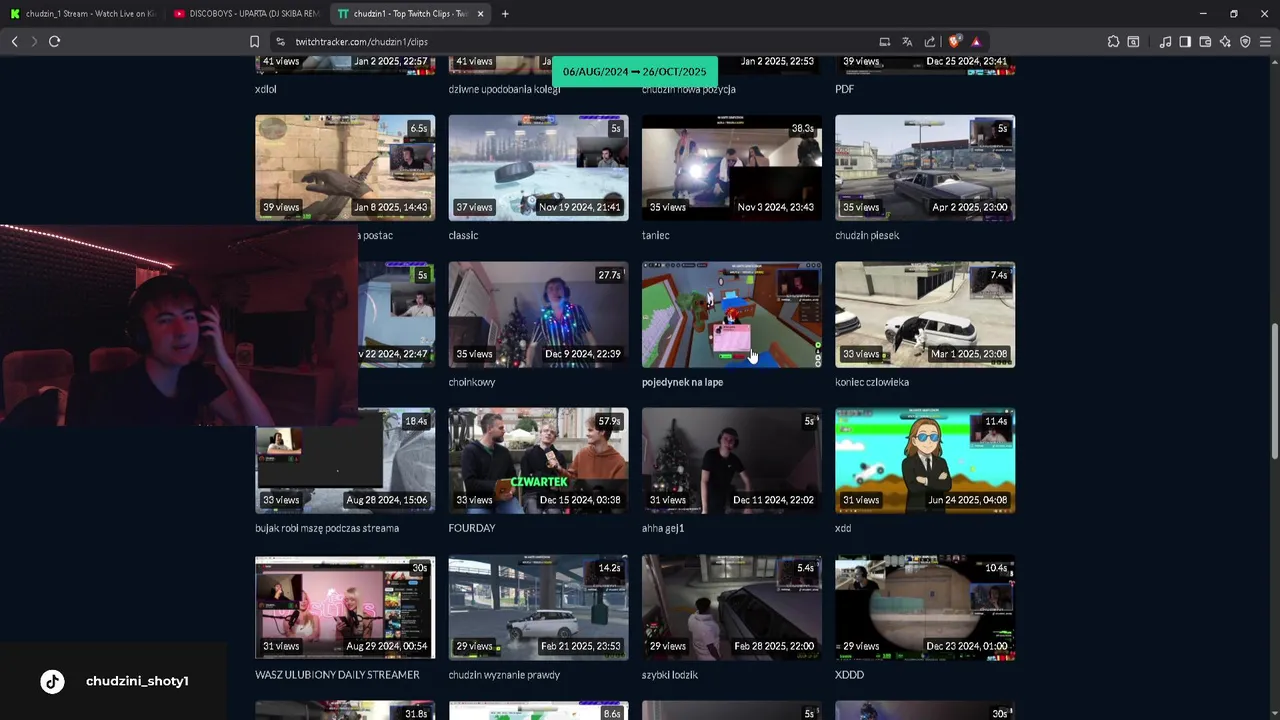Open the 'ahha gej1' clip thumbnail

732,461
